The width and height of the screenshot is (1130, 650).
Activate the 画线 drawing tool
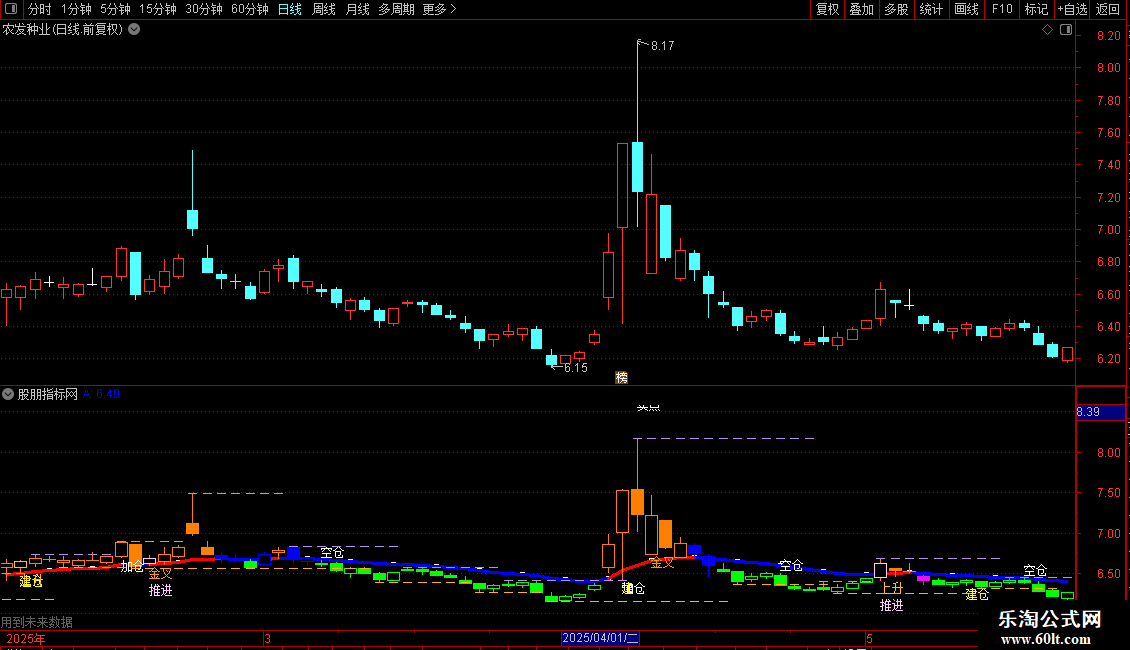(966, 9)
